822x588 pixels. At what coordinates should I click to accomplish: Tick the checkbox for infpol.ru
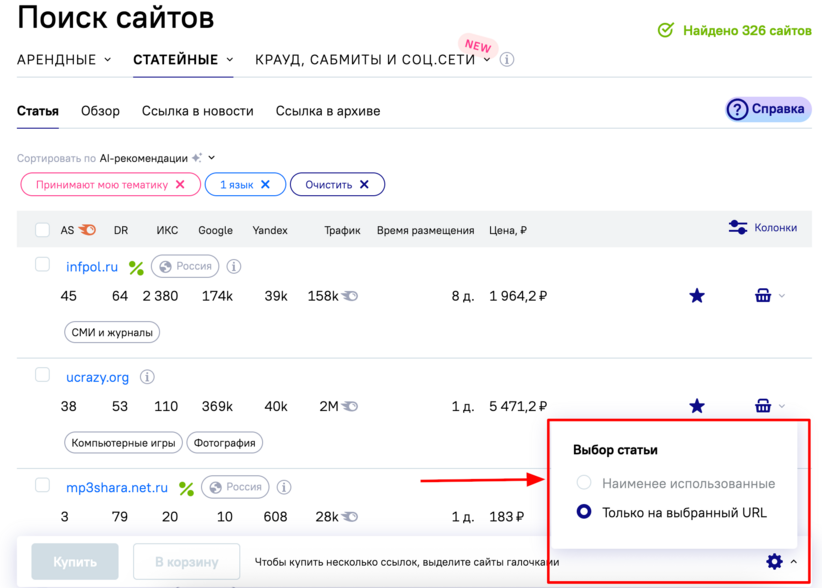coord(42,265)
